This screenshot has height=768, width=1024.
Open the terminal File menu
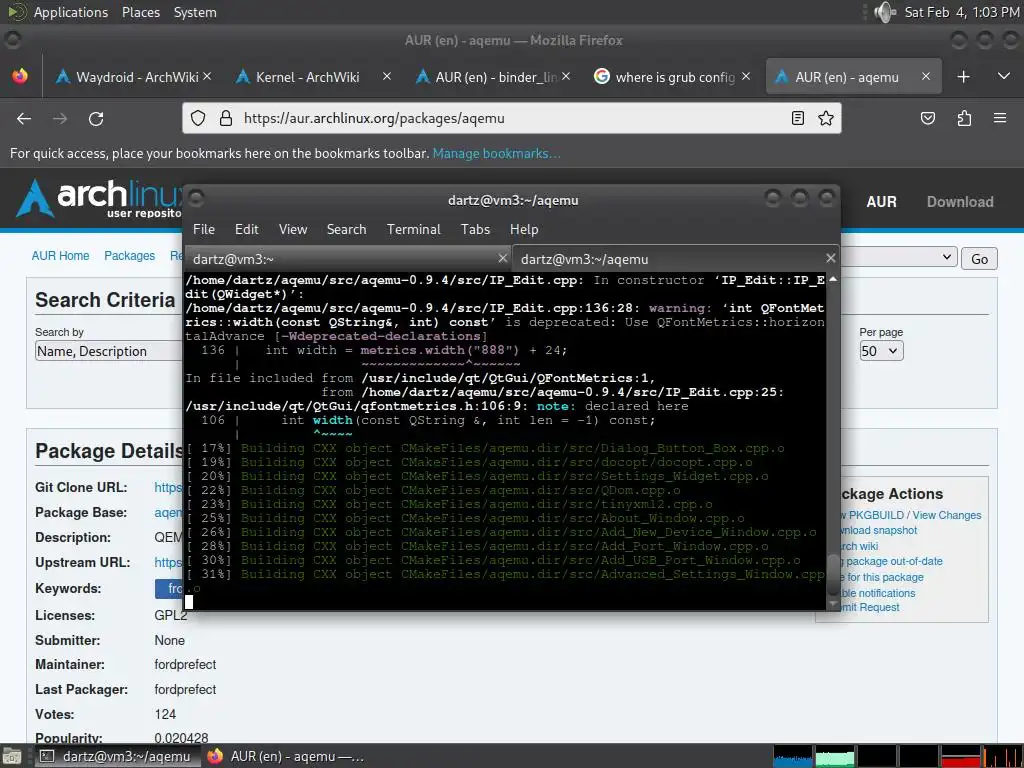coord(204,229)
